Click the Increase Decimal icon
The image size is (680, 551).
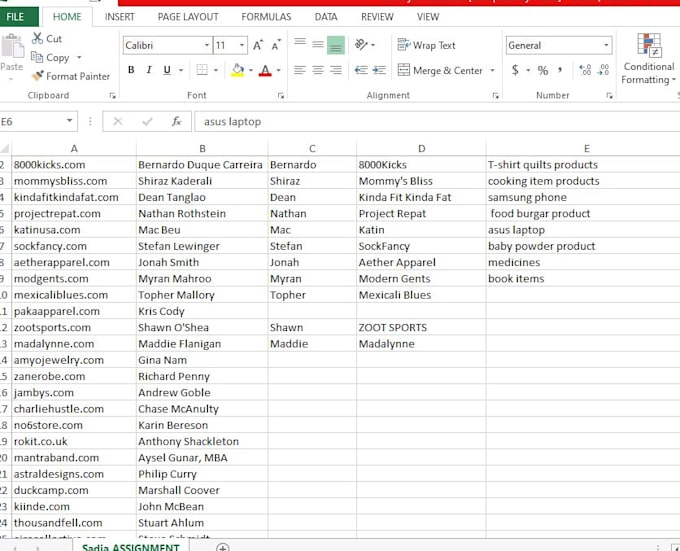tap(585, 70)
